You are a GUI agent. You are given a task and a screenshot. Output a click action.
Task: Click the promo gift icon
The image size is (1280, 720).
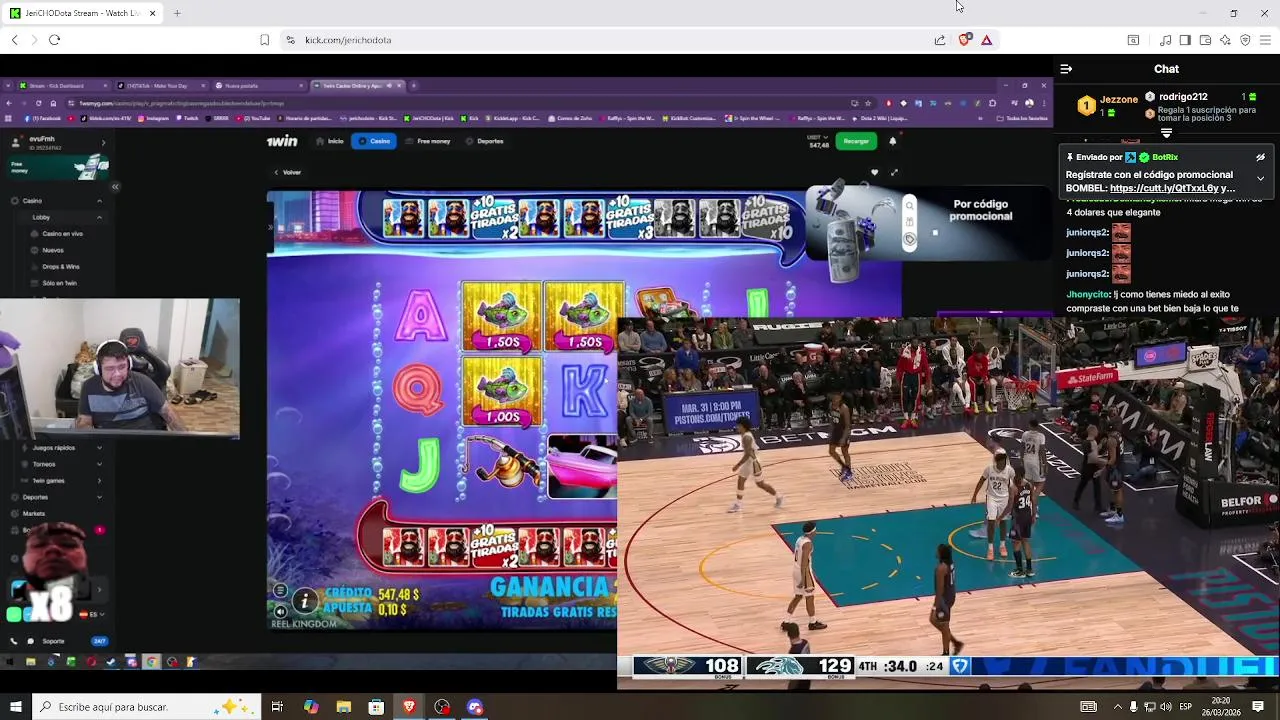(x=909, y=222)
